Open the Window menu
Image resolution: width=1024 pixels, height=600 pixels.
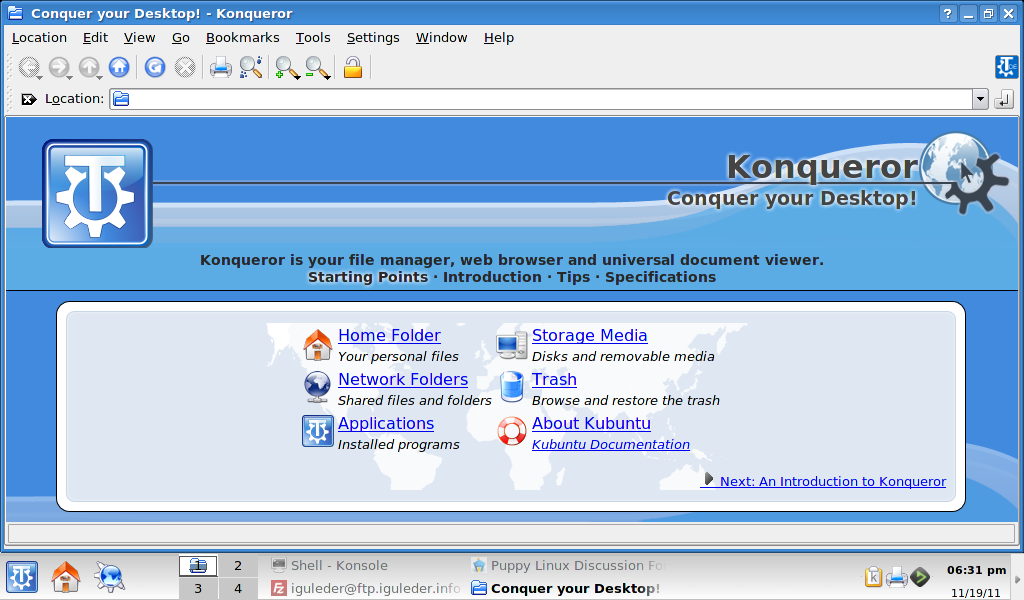[441, 38]
